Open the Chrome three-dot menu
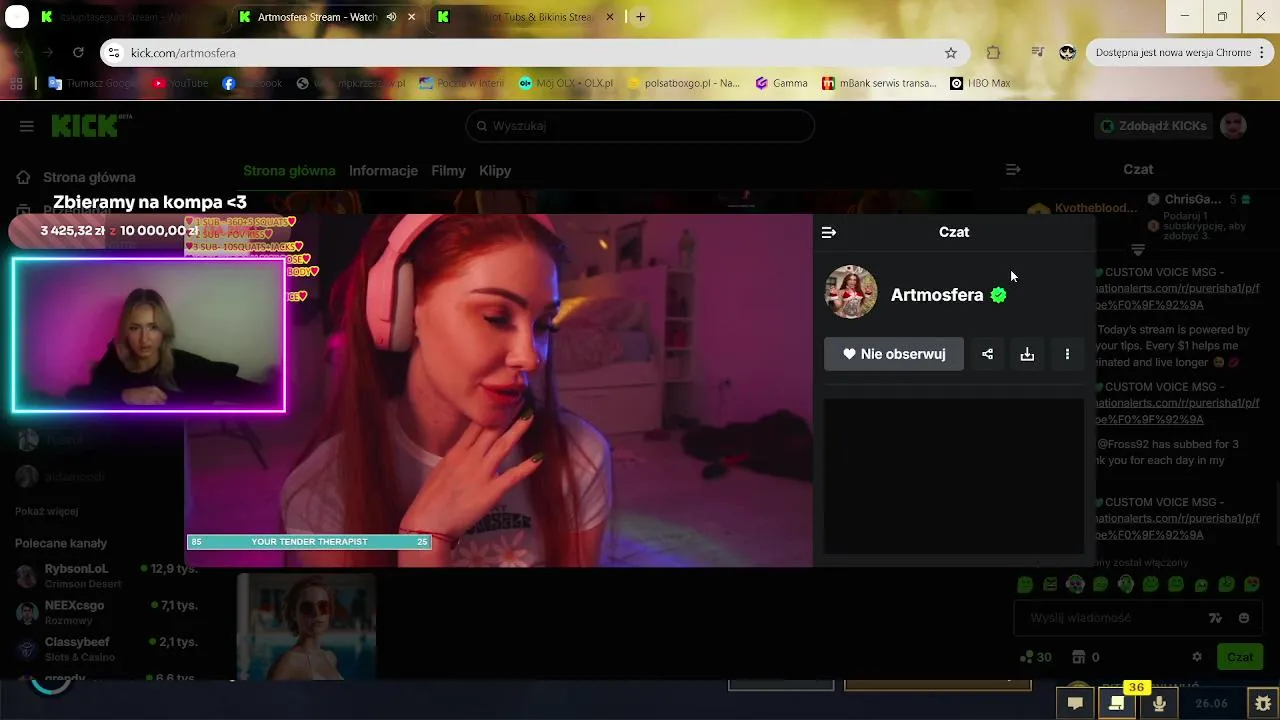The height and width of the screenshot is (720, 1280). [1262, 53]
